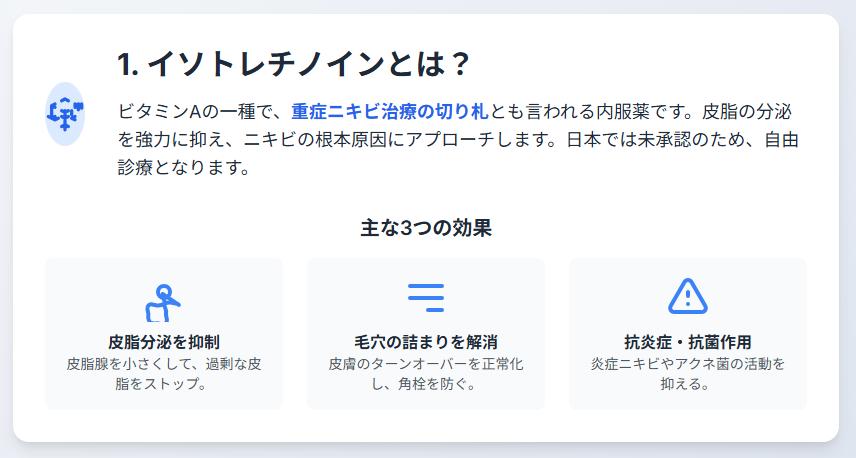Click the card title 毛穴の詰まりを解消
Viewport: 856px width, 458px height.
click(x=426, y=342)
